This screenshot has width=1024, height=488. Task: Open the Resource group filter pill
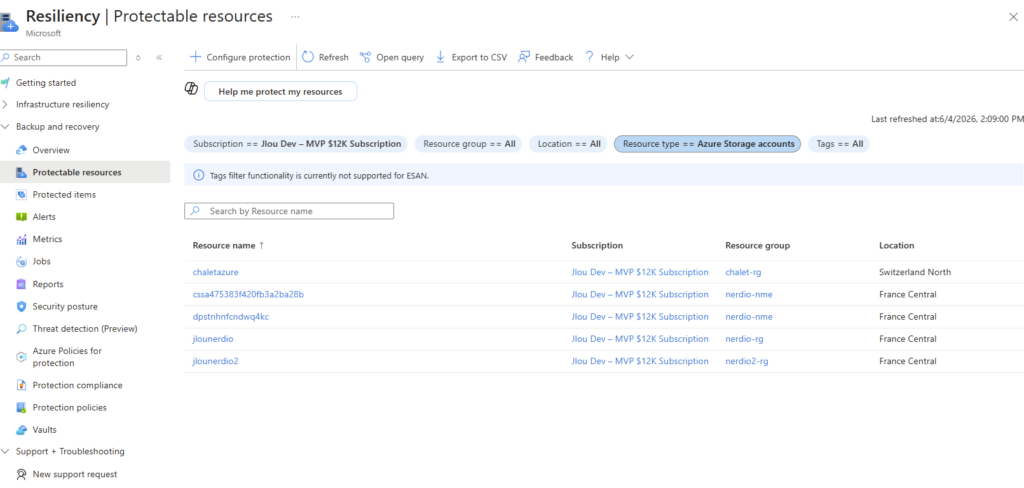[468, 144]
